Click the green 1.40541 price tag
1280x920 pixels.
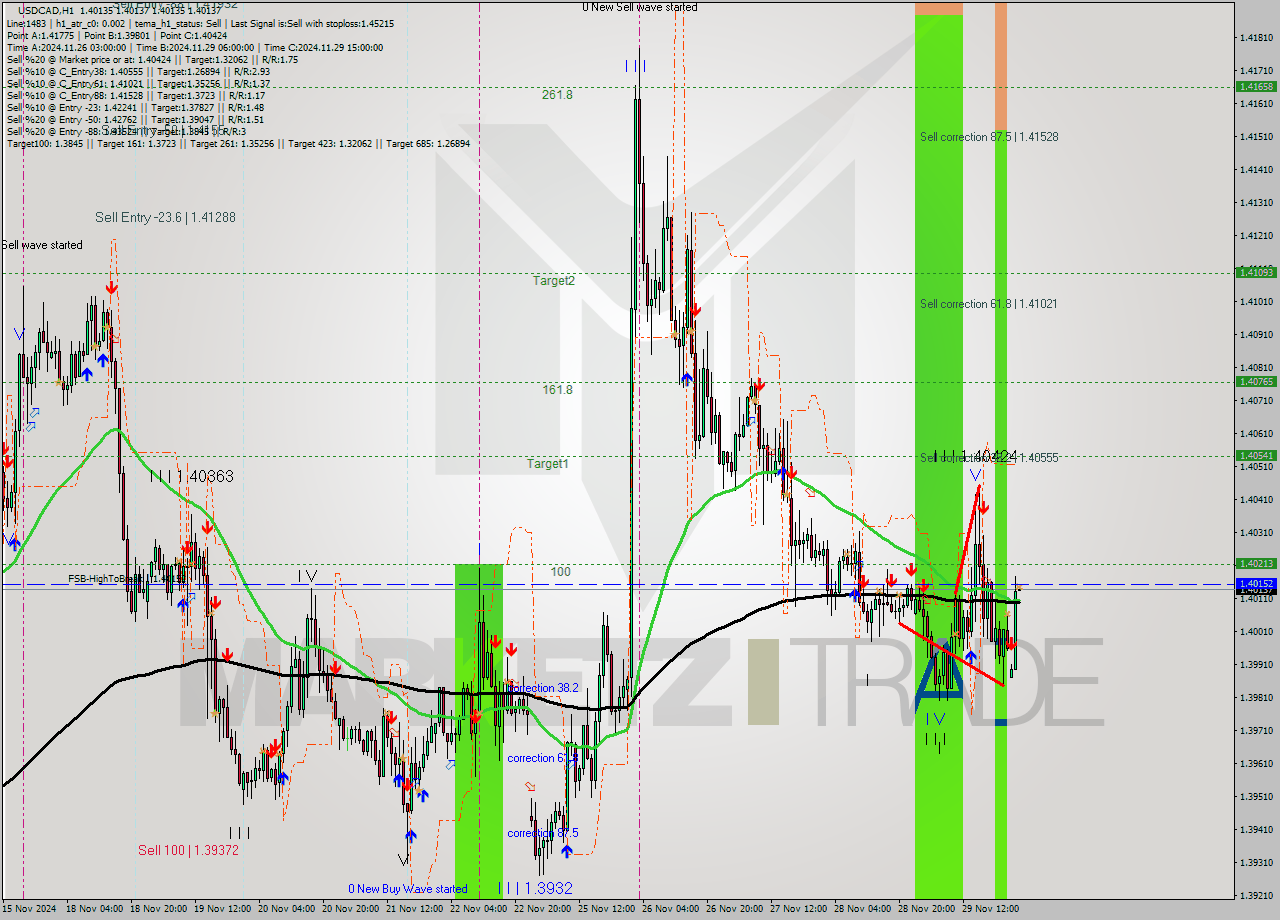(x=1256, y=455)
